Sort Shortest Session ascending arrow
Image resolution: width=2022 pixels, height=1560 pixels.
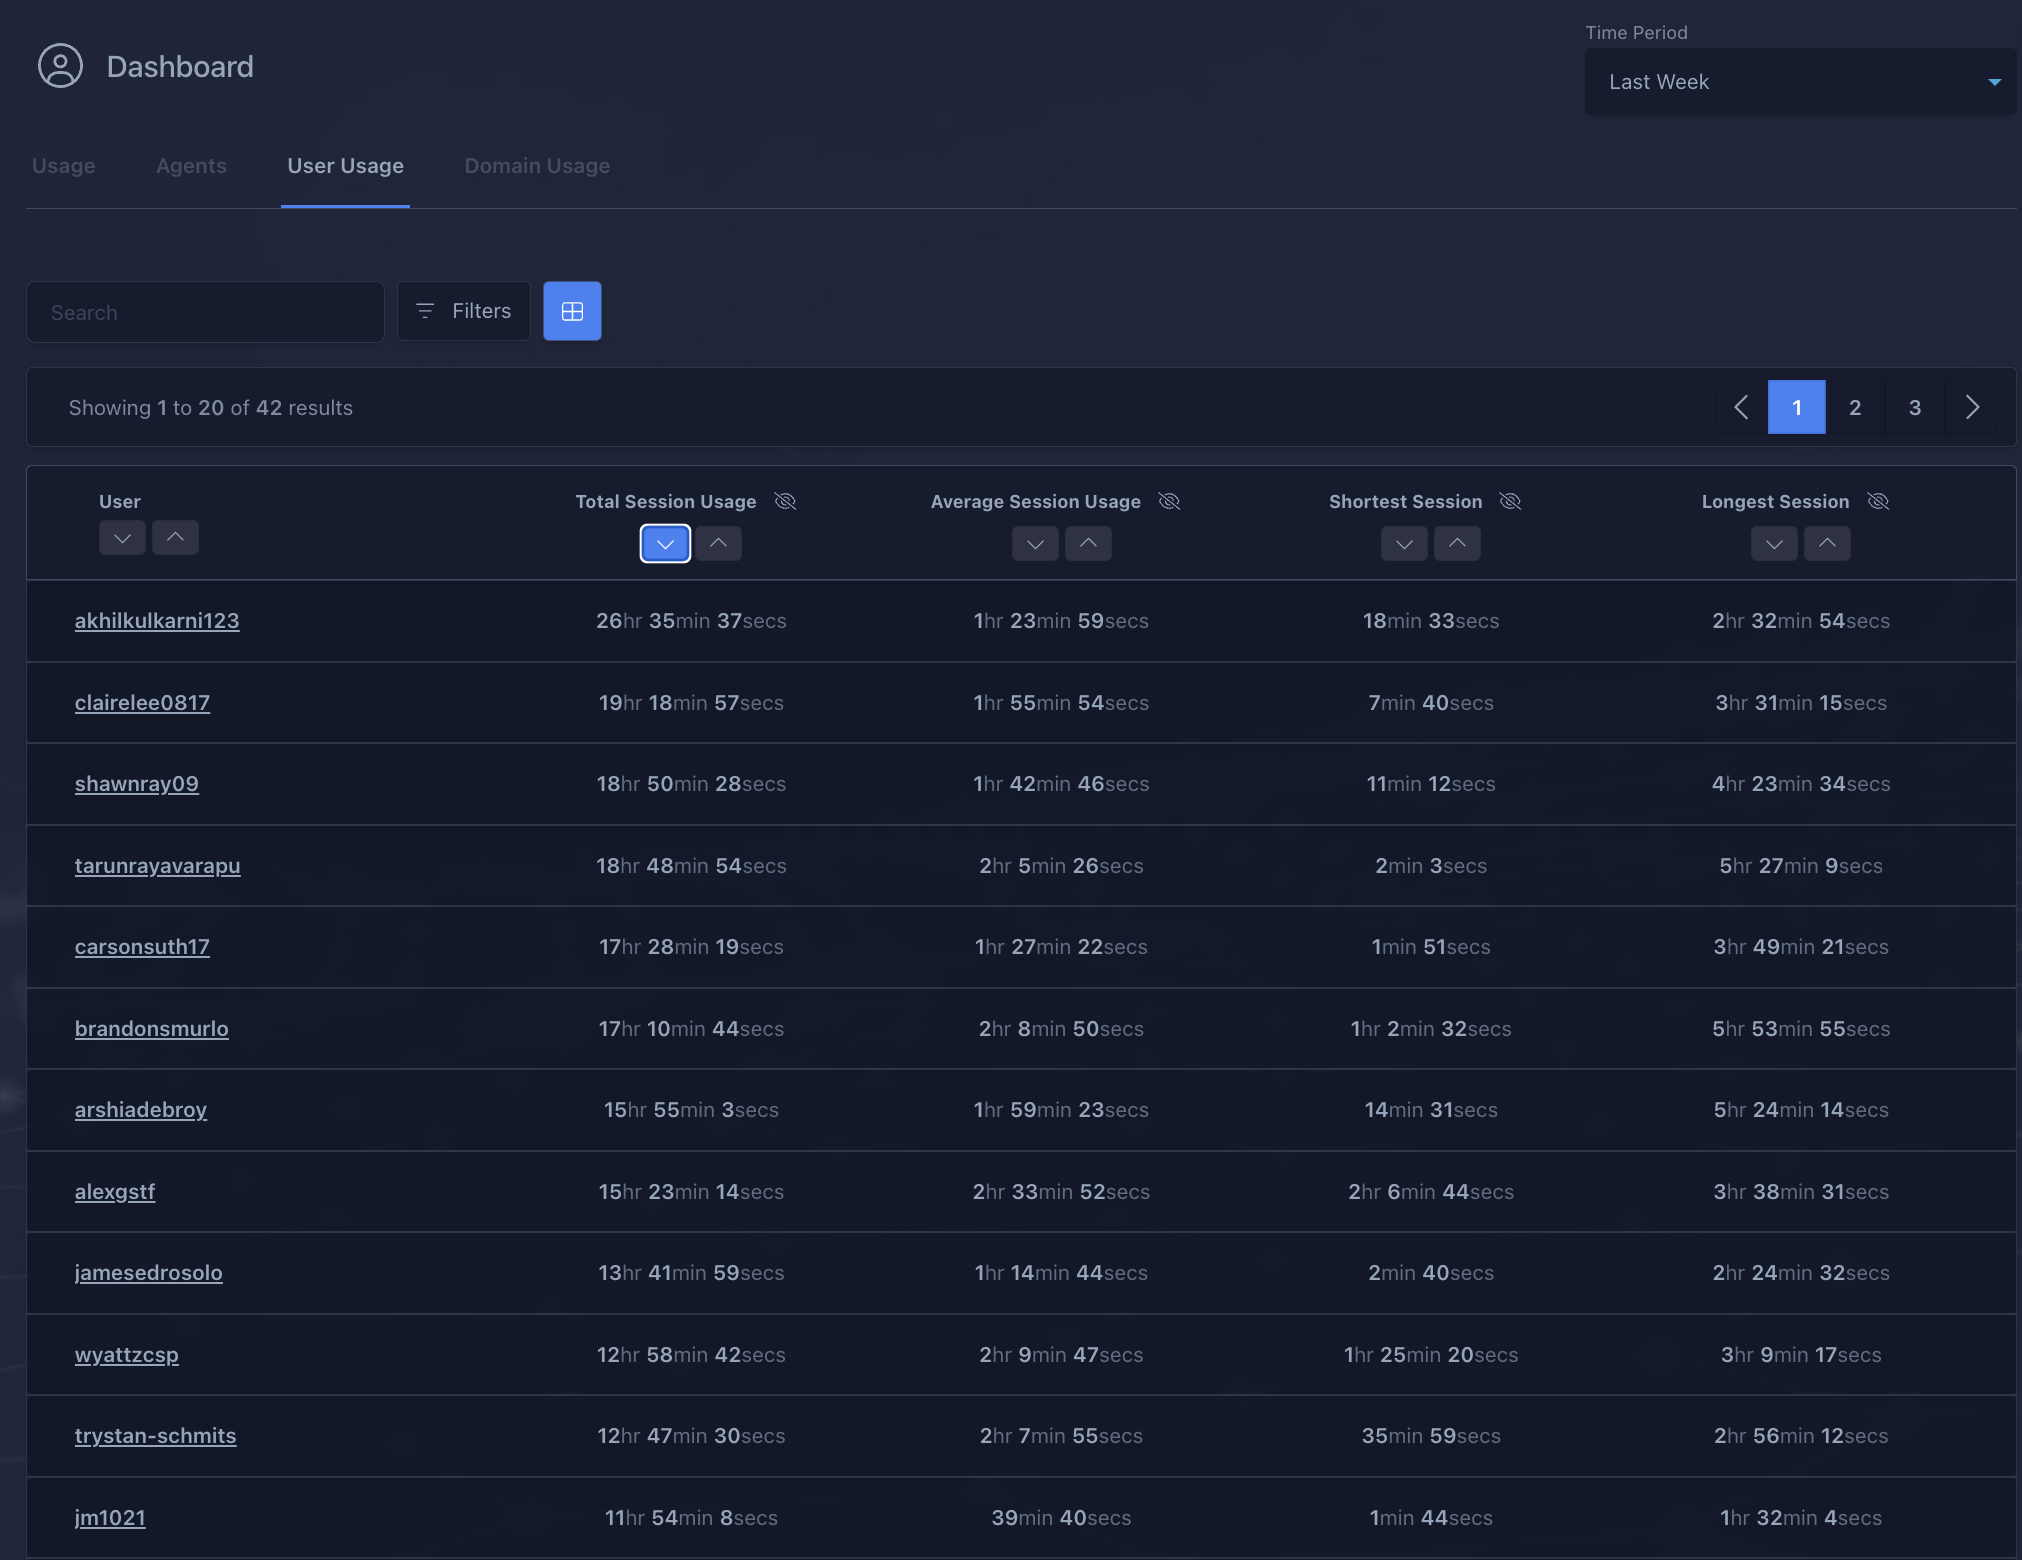(x=1457, y=543)
